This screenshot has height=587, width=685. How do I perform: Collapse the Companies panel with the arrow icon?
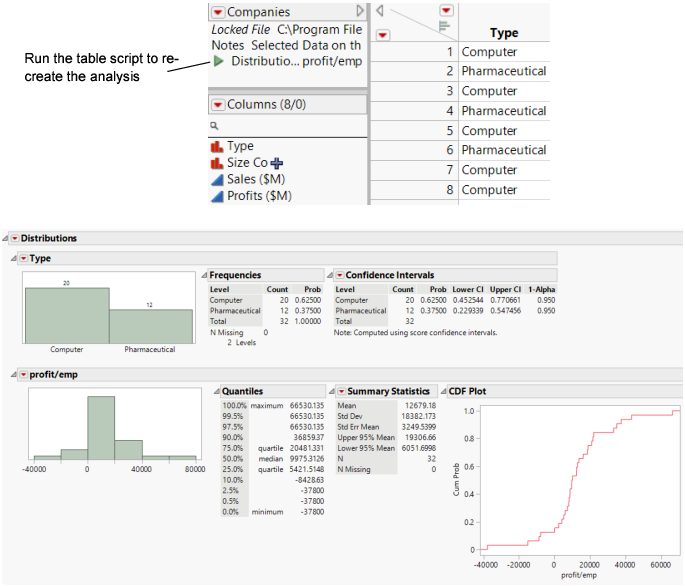click(x=360, y=11)
